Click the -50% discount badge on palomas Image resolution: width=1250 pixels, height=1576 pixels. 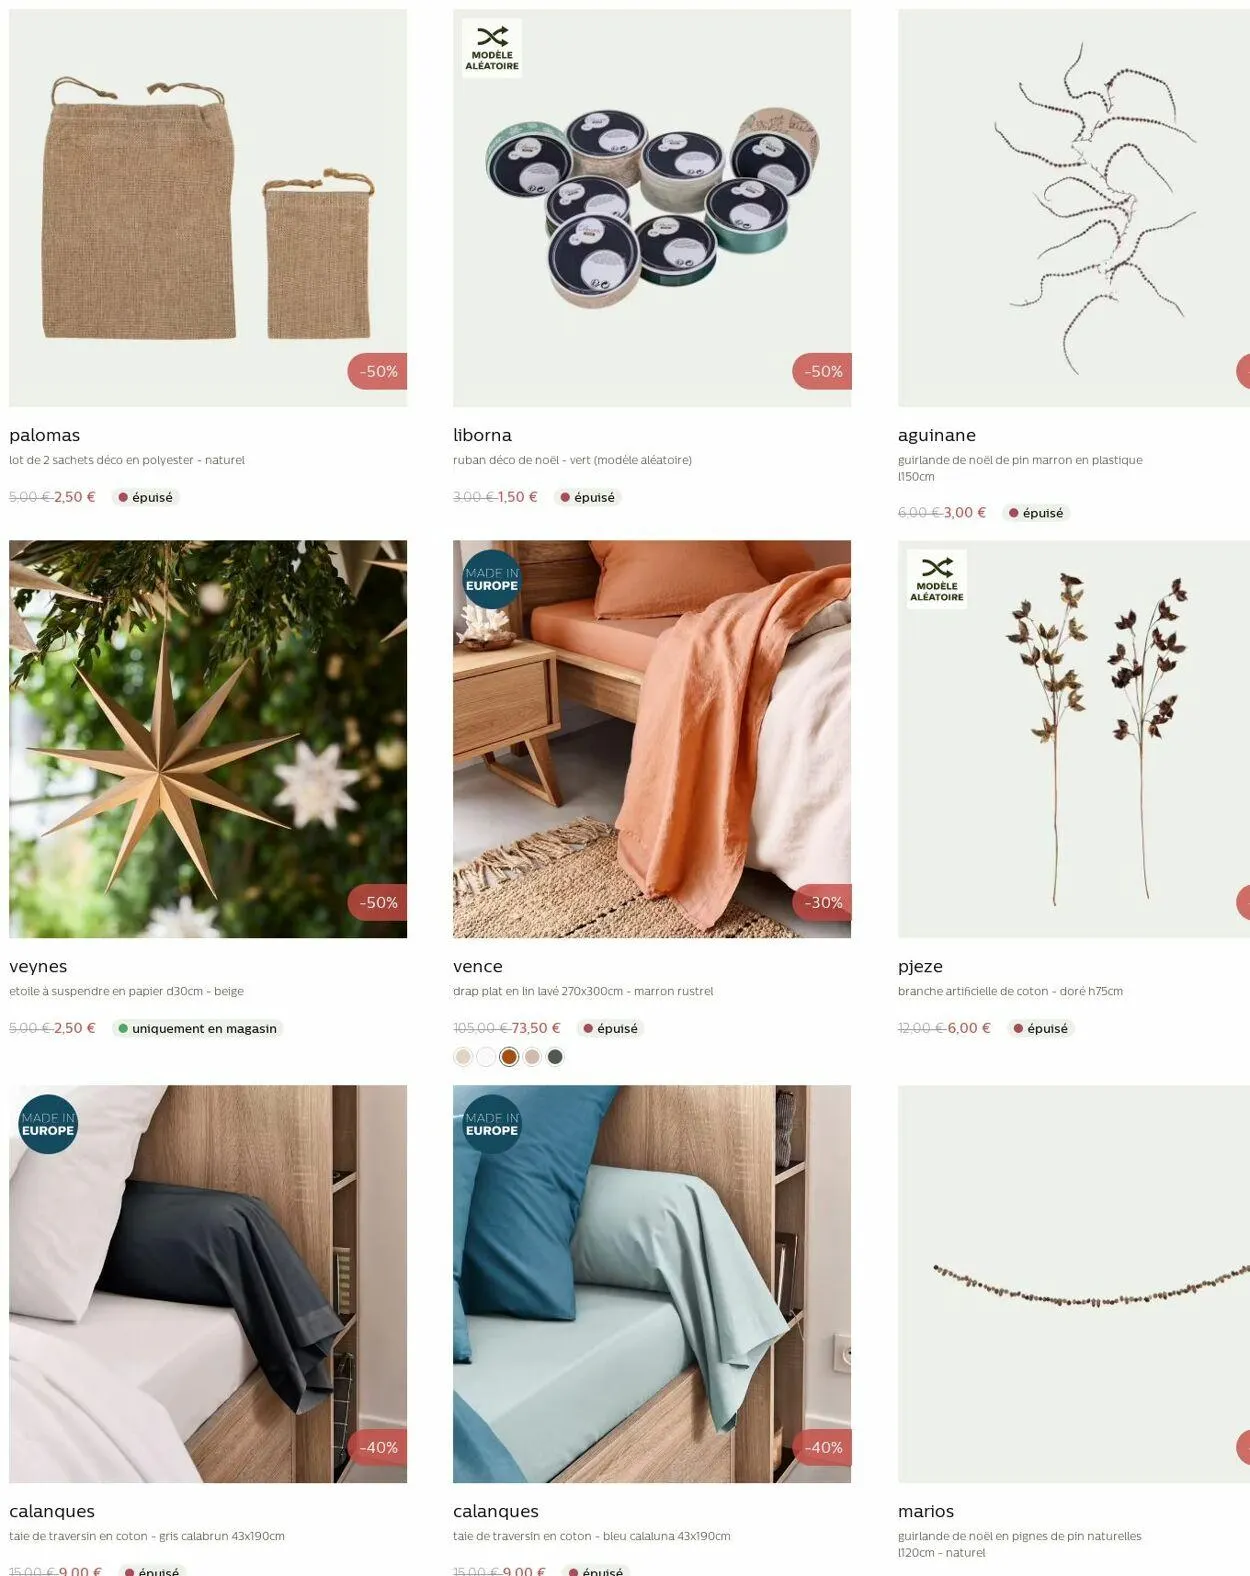(x=377, y=371)
